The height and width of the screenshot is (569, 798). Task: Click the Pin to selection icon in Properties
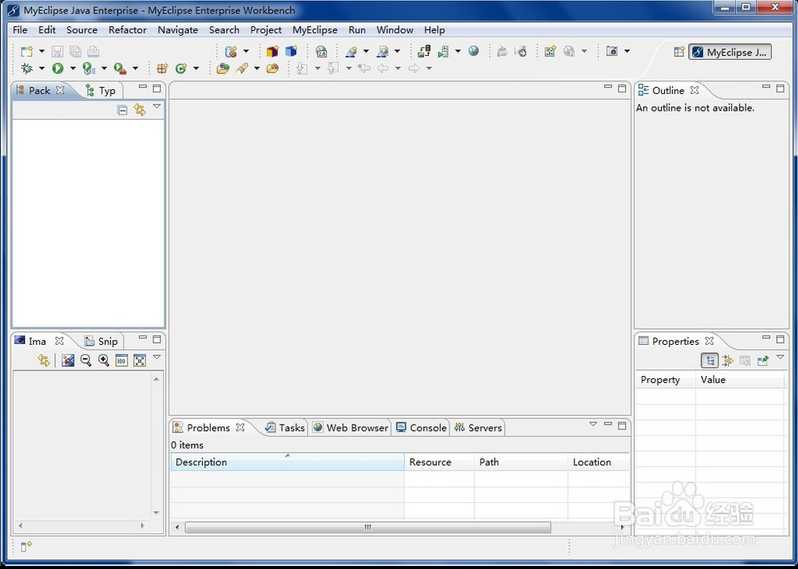tap(762, 361)
